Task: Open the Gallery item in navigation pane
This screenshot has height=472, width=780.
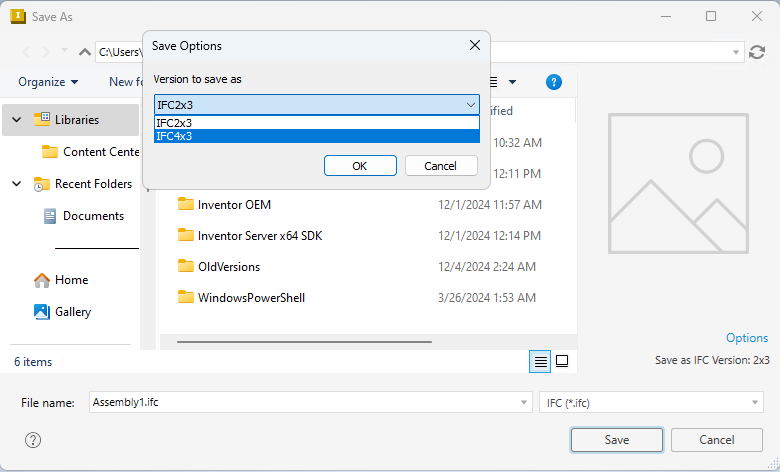Action: pos(73,312)
